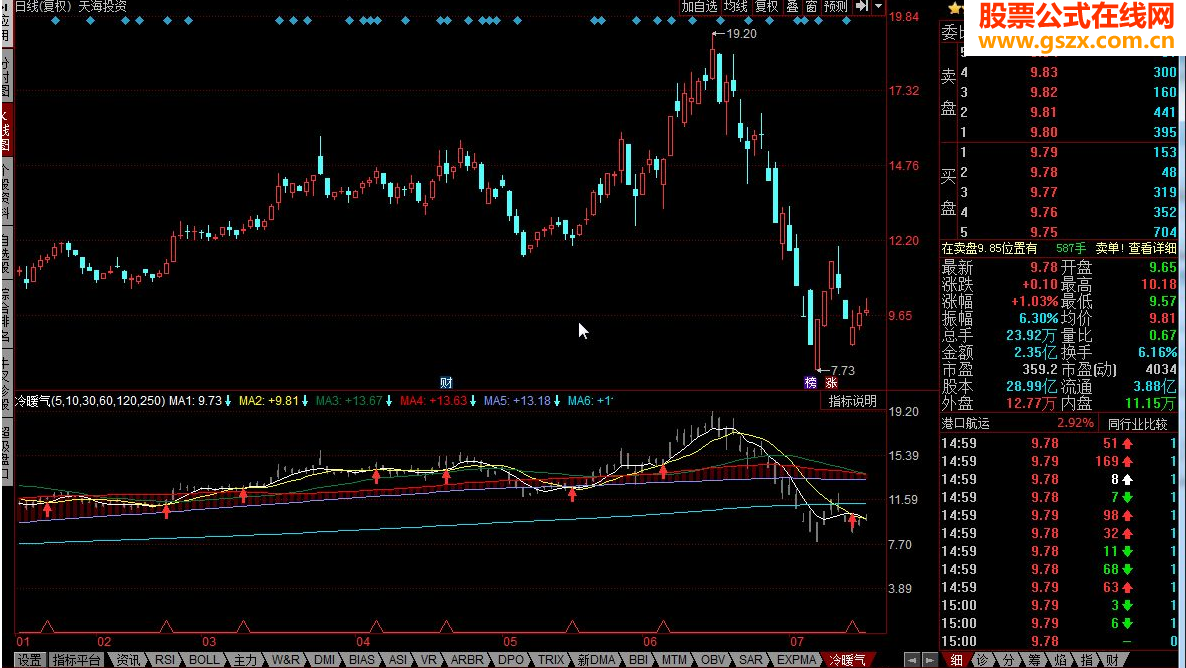This screenshot has width=1186, height=668.
Task: Click the yellow star icon
Action: tap(955, 8)
